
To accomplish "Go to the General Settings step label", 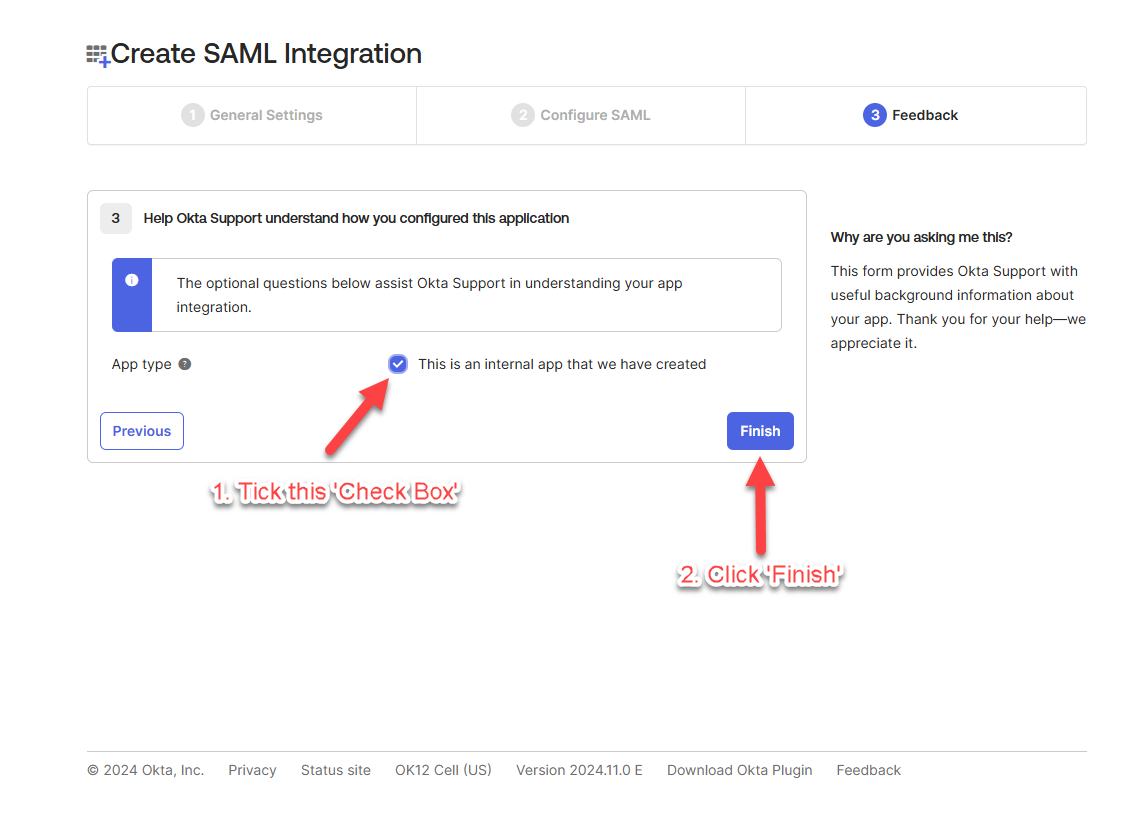I will coord(266,115).
